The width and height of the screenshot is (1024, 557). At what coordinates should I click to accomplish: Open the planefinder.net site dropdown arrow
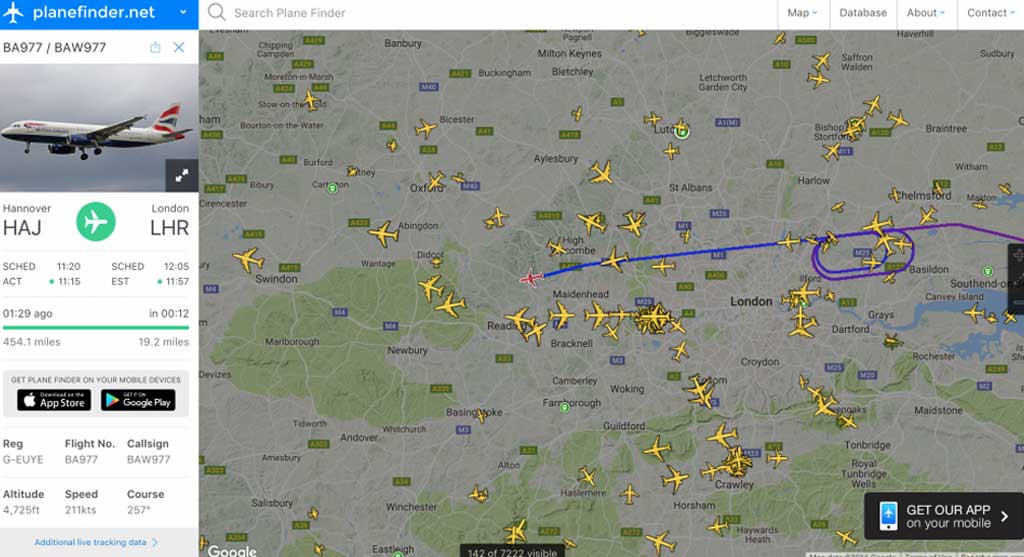[x=184, y=12]
